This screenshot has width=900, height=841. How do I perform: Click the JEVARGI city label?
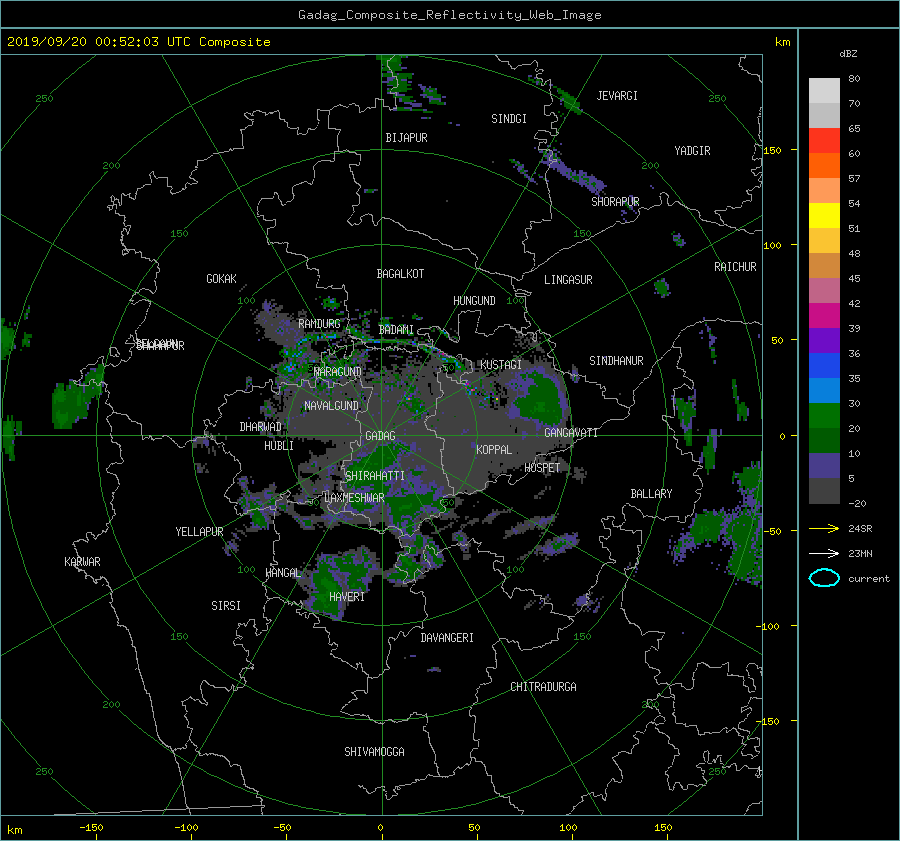[617, 96]
